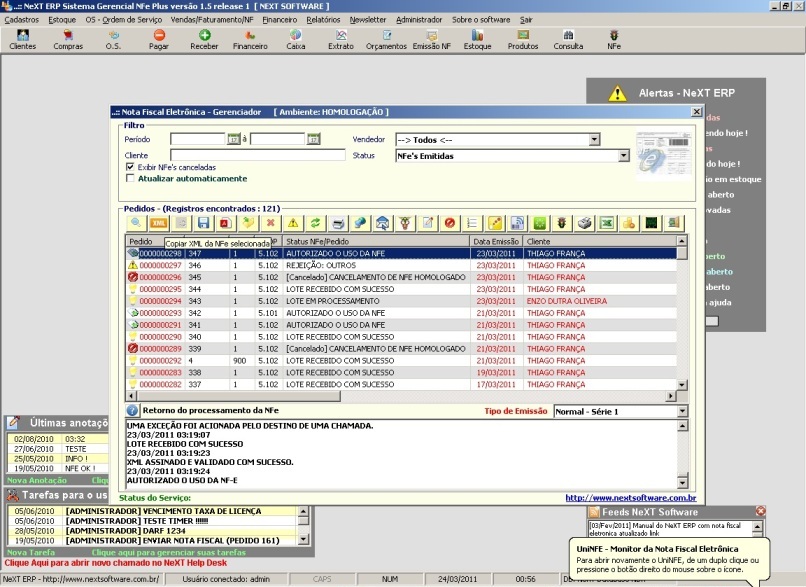Click the red PDF document icon
The height and width of the screenshot is (587, 806).
[x=225, y=223]
